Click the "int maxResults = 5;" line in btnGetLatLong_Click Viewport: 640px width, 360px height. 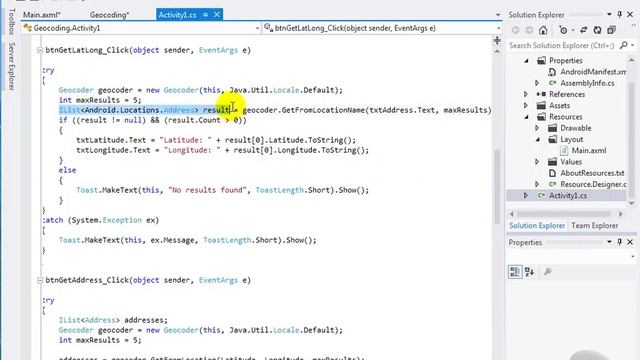pos(100,100)
